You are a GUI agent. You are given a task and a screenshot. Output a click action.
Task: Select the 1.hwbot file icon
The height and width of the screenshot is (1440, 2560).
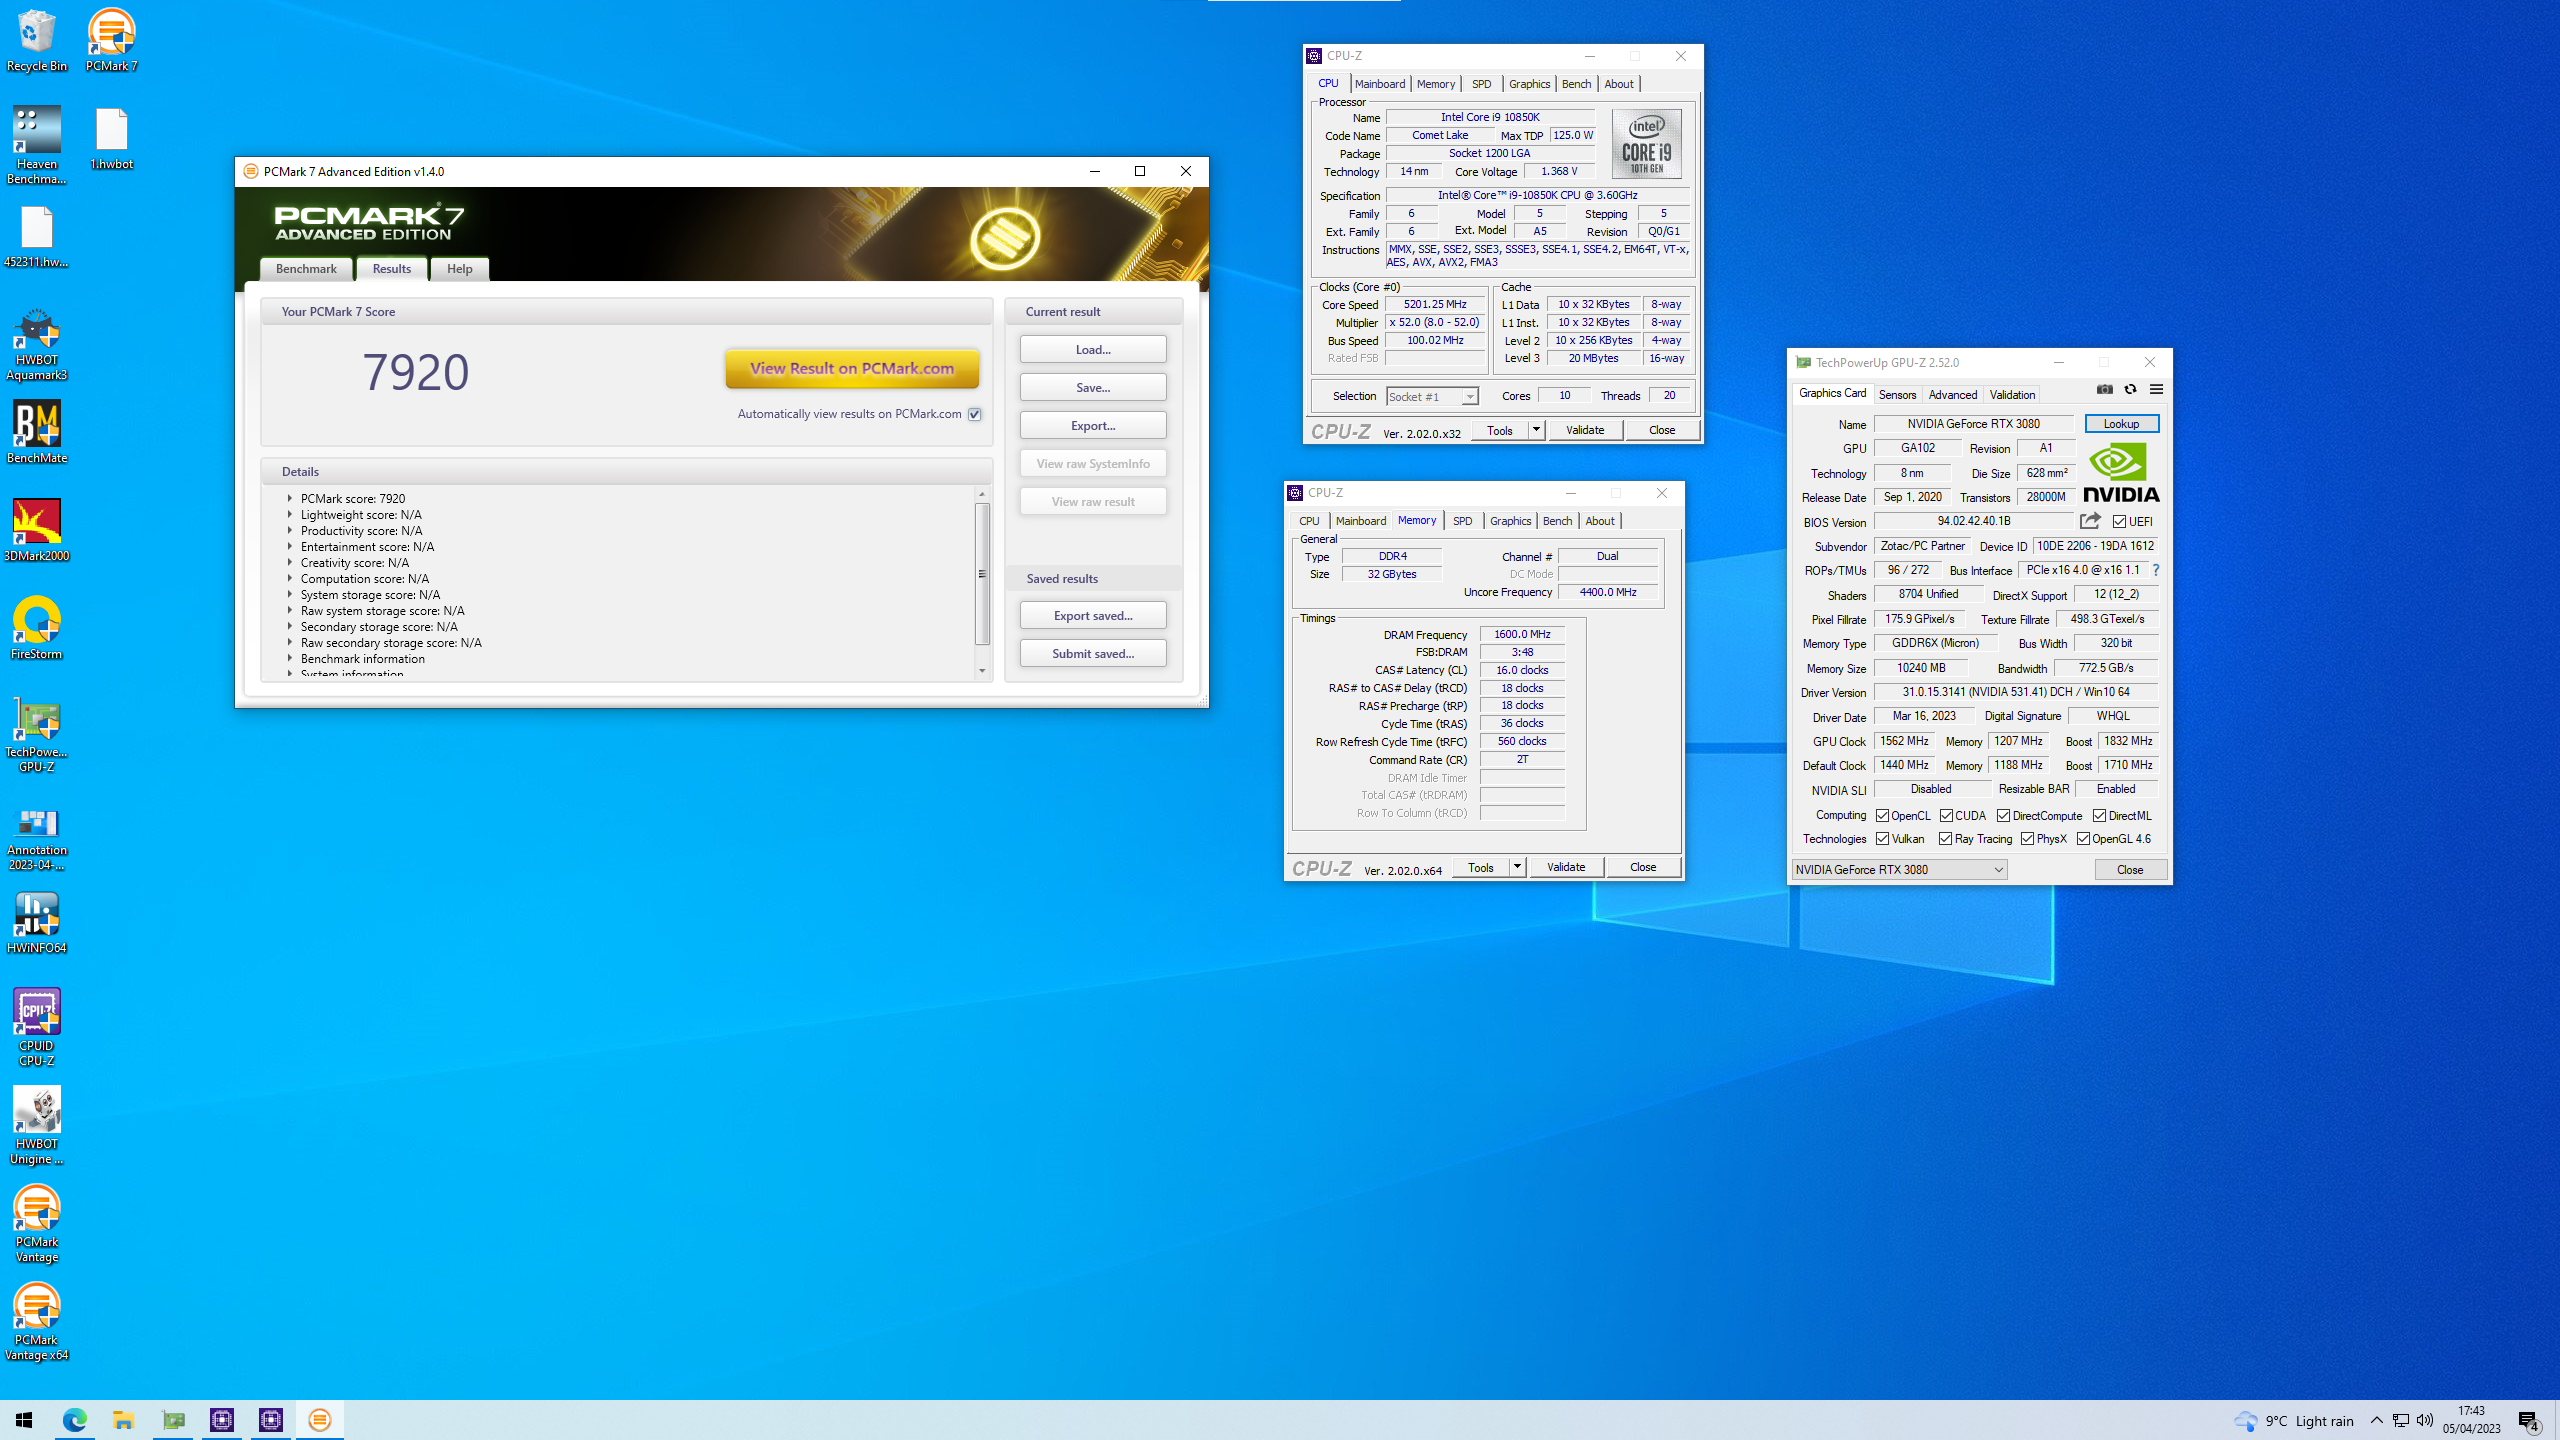pos(111,138)
